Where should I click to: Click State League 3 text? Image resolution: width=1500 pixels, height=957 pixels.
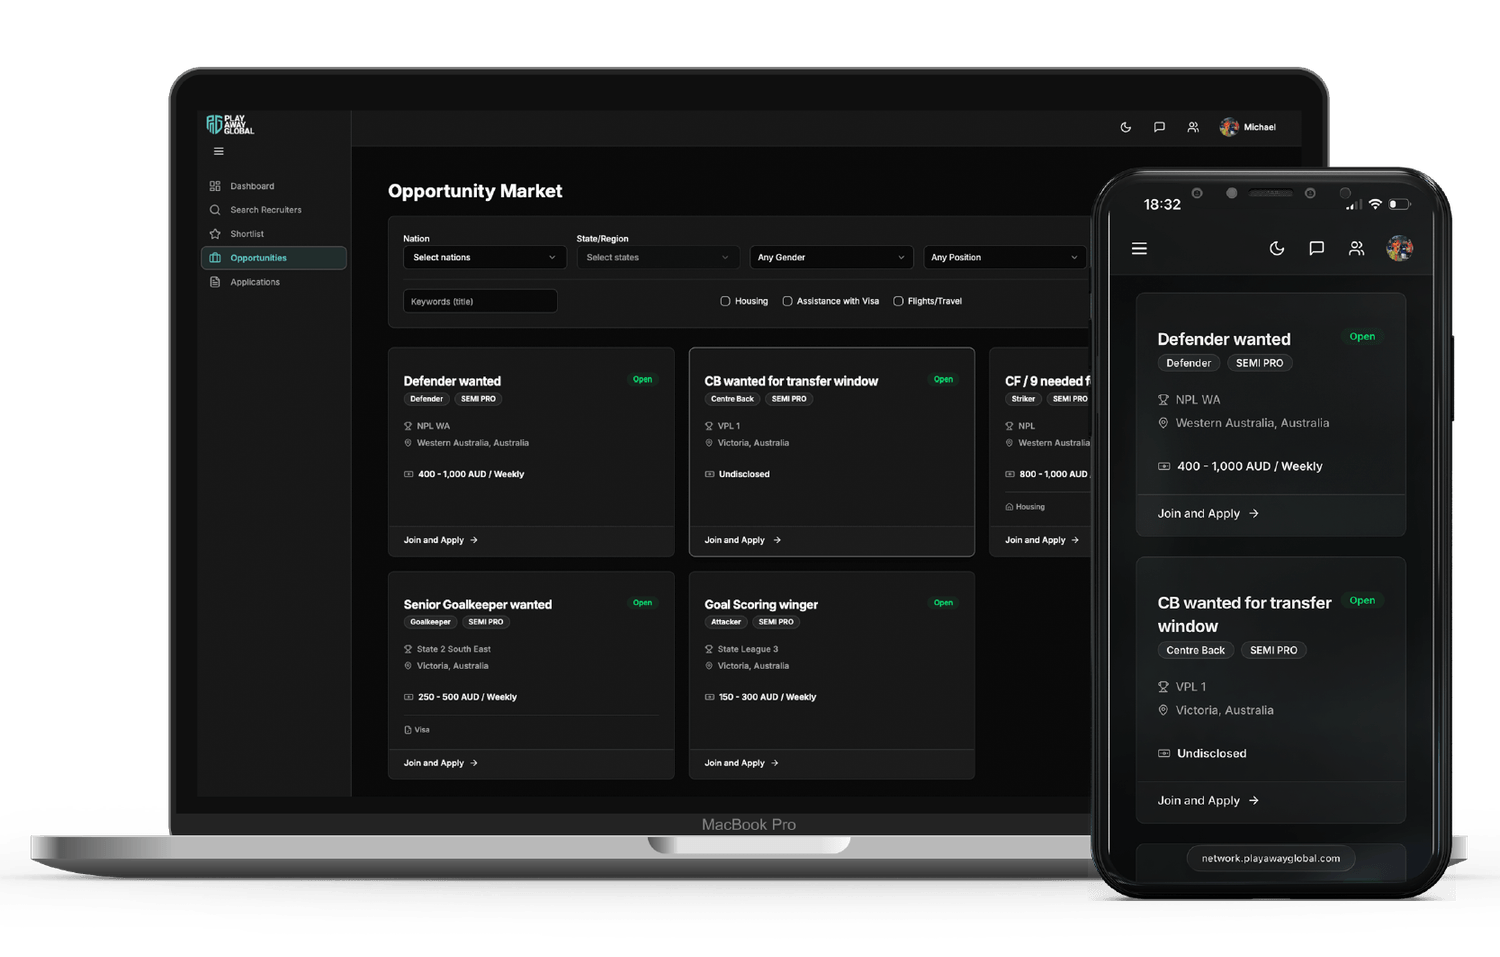point(748,649)
